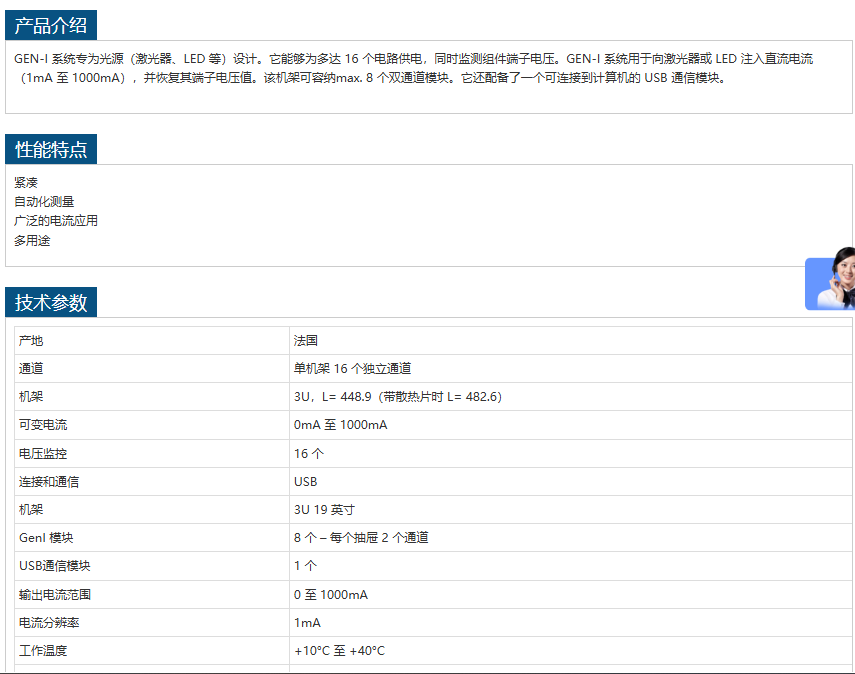
Task: Click the 广泛的电流应用 feature line
Action: [56, 220]
